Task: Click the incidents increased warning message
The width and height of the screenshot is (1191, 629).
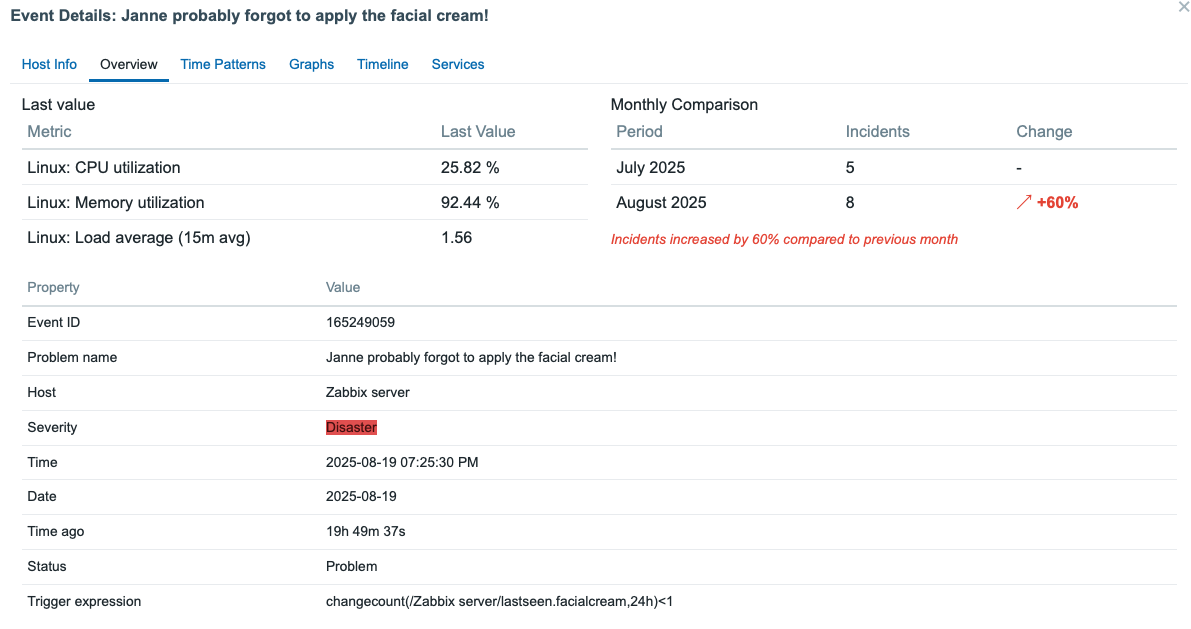Action: 784,239
